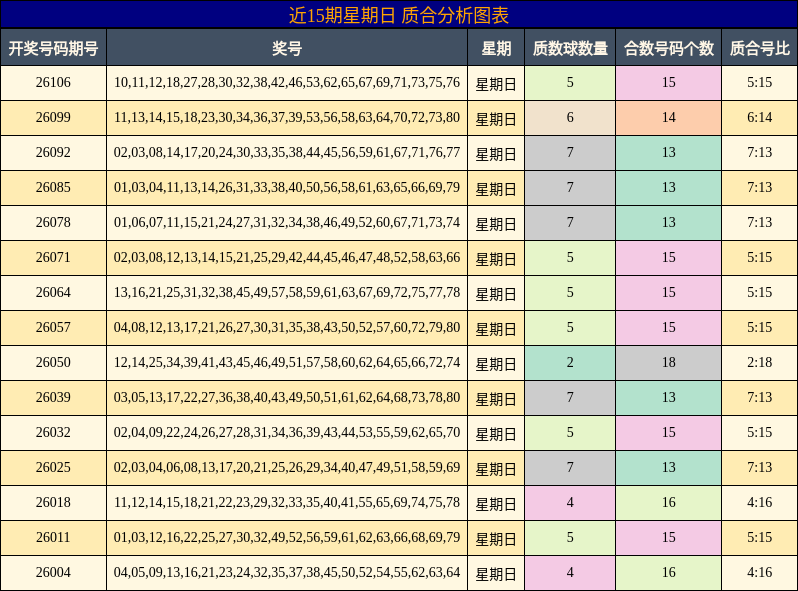Select the 质合号比 column header
The image size is (798, 591).
pos(759,48)
